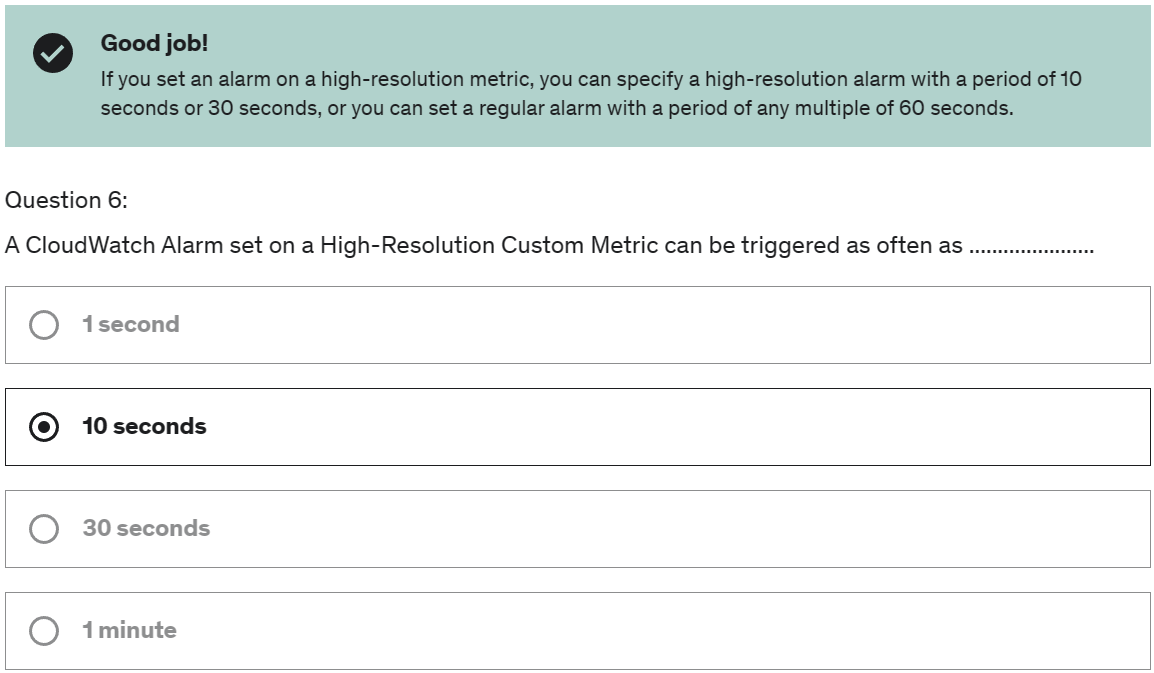Click the '30 seconds' answer label text
This screenshot has width=1154, height=673.
(x=146, y=528)
